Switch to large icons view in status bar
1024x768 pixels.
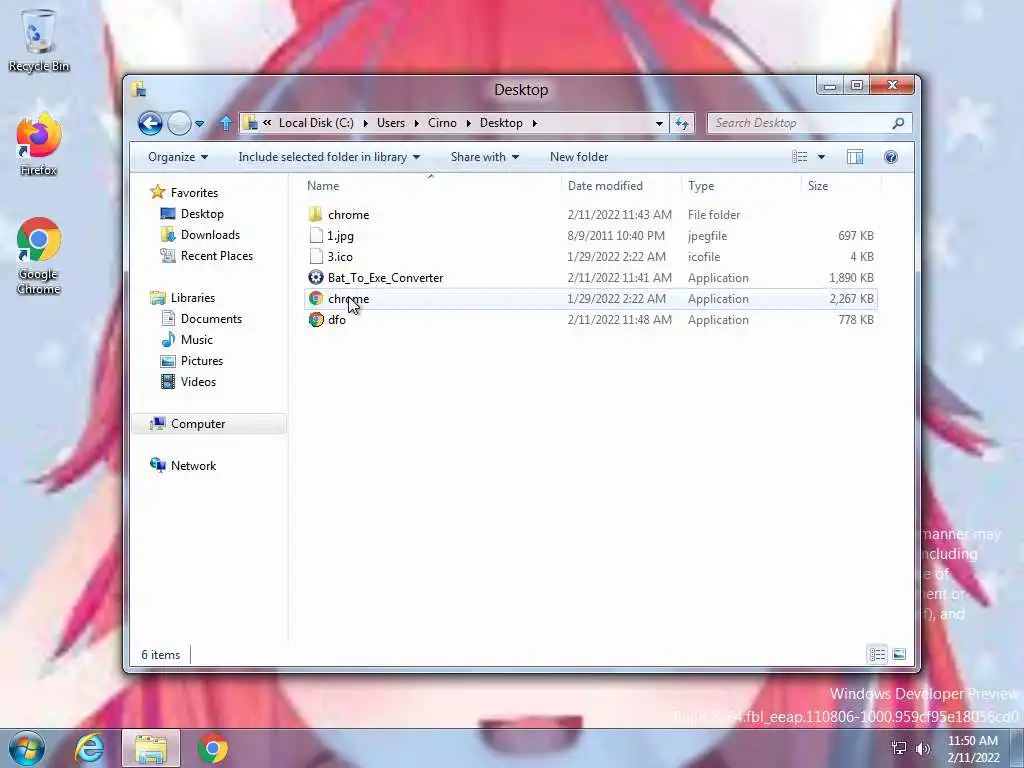(x=899, y=654)
